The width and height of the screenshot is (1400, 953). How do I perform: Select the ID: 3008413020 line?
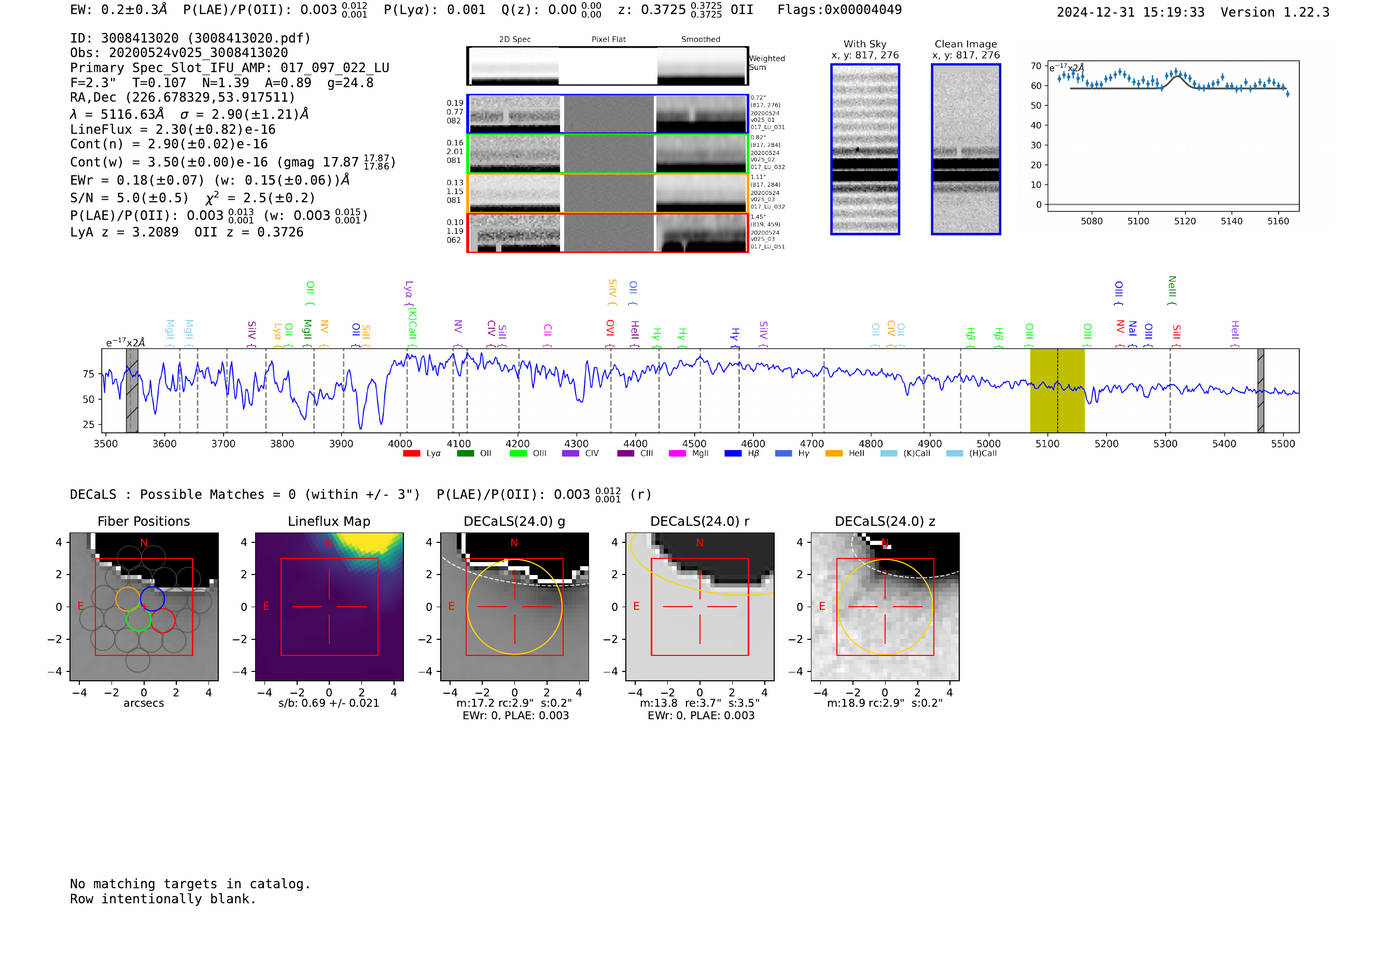click(190, 38)
